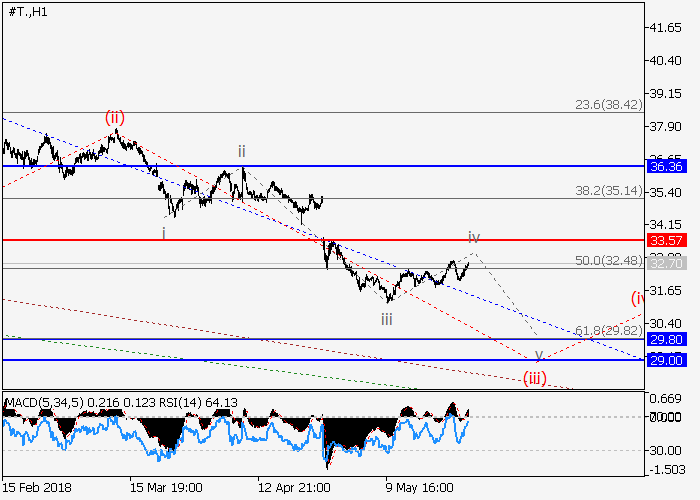Click the #T.,H1 chart symbol title
The image size is (700, 500).
[26, 12]
